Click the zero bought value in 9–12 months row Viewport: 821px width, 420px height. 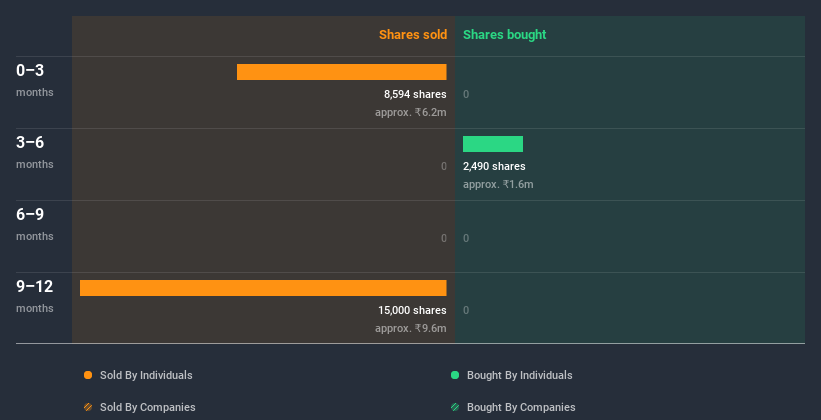[x=466, y=310]
